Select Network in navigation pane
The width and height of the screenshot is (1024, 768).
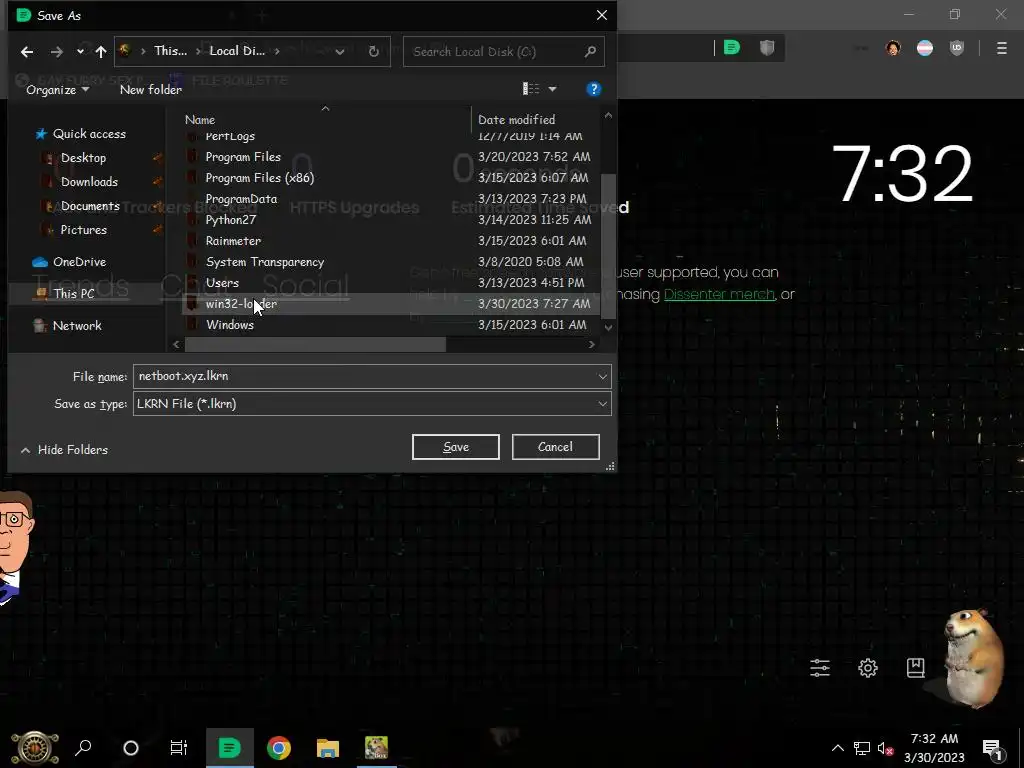tap(76, 326)
